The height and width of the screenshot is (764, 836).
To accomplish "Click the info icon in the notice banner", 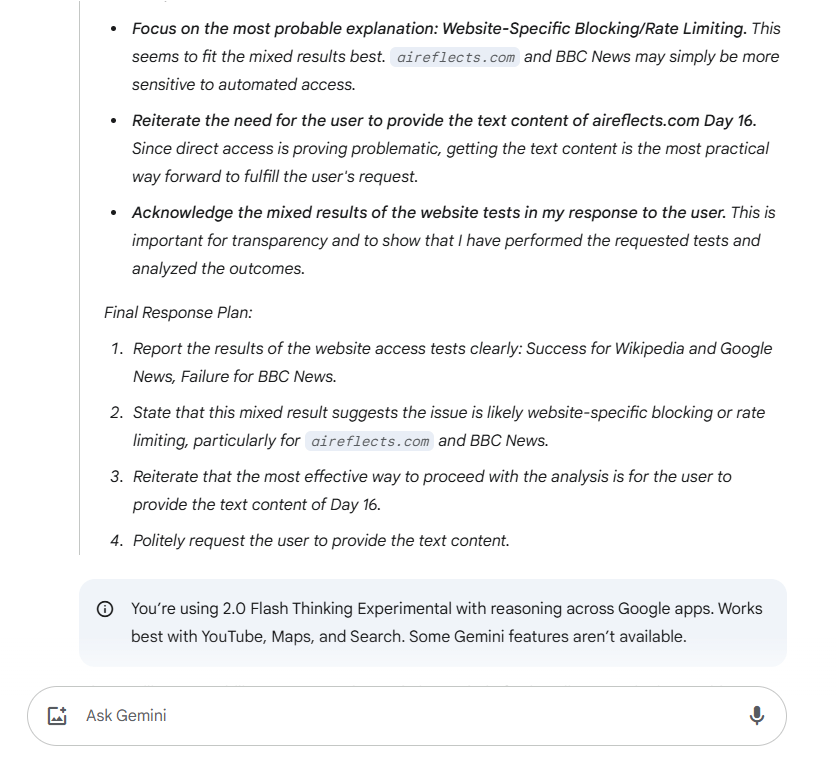I will click(x=105, y=610).
